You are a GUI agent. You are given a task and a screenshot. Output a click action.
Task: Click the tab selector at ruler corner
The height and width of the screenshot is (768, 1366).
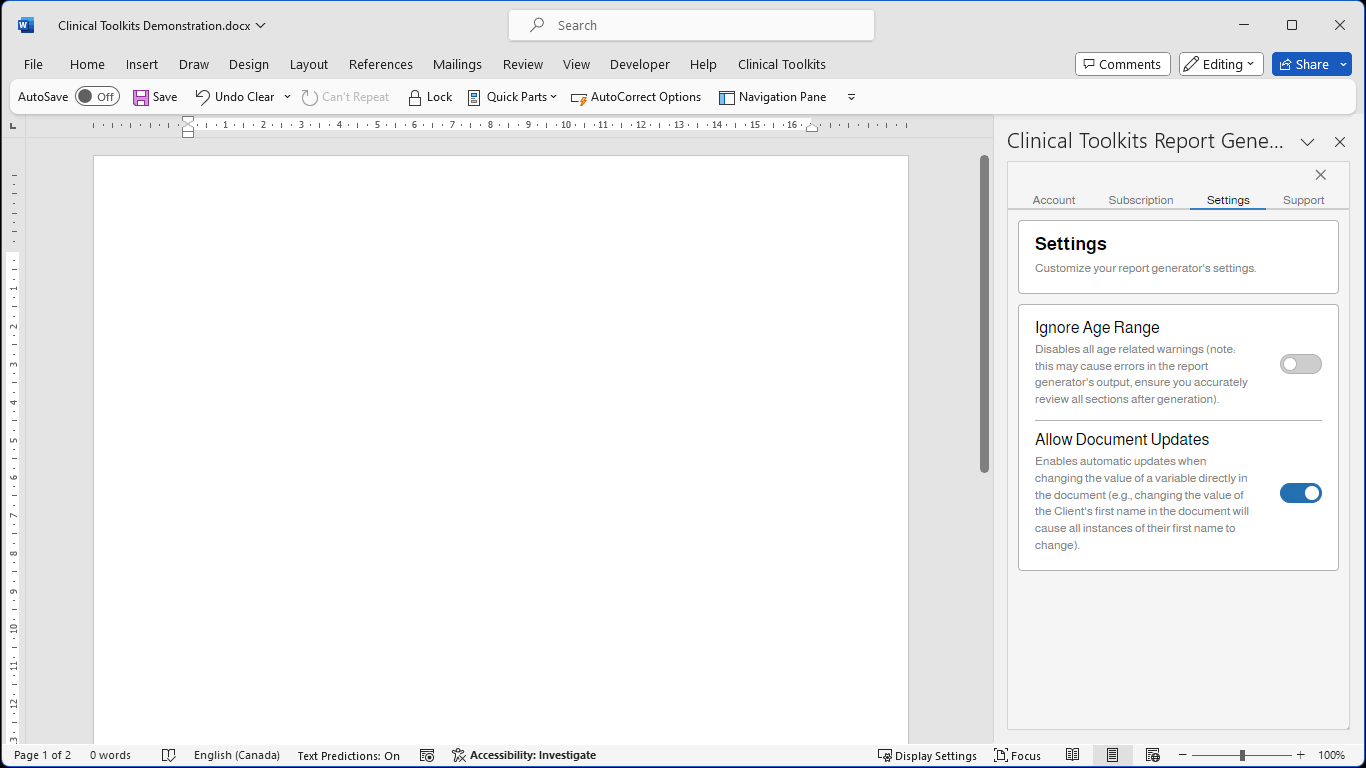[x=13, y=126]
